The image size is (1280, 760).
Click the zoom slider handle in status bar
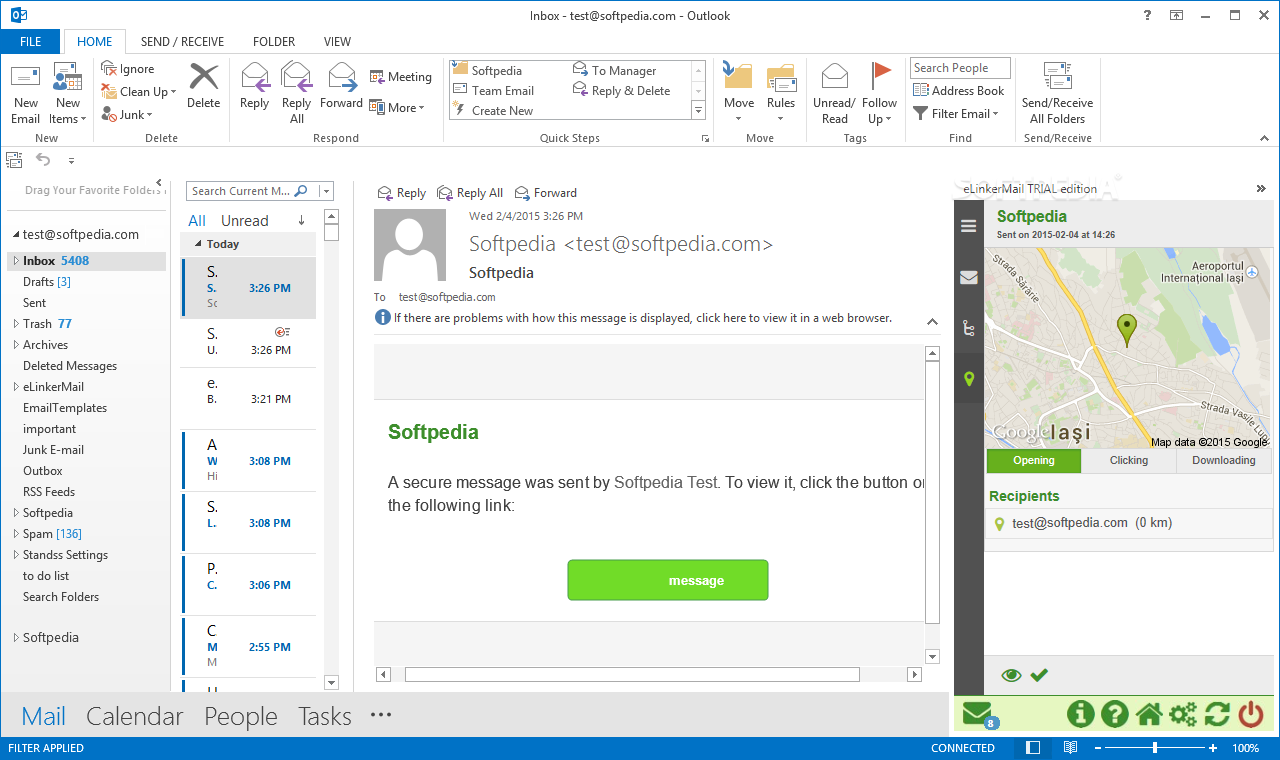click(x=1155, y=748)
